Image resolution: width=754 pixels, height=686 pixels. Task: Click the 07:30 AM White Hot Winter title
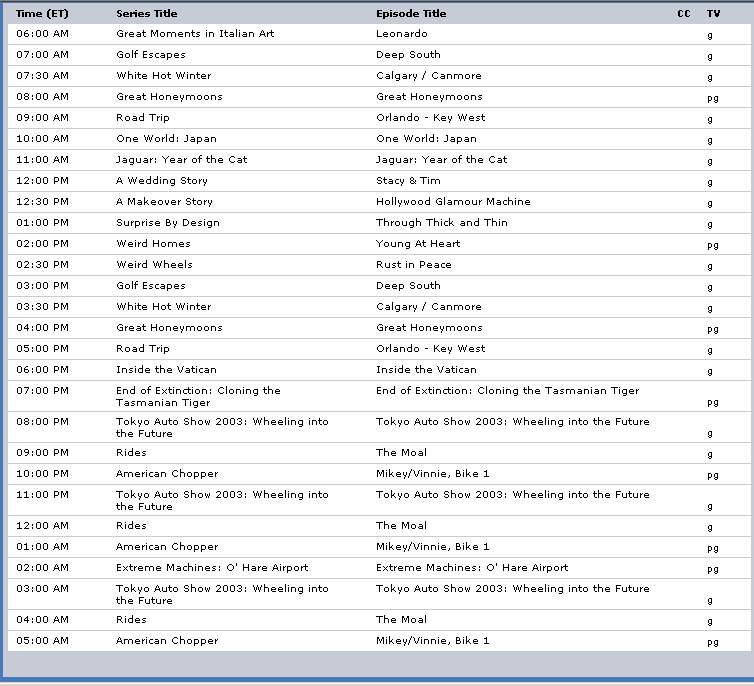164,75
